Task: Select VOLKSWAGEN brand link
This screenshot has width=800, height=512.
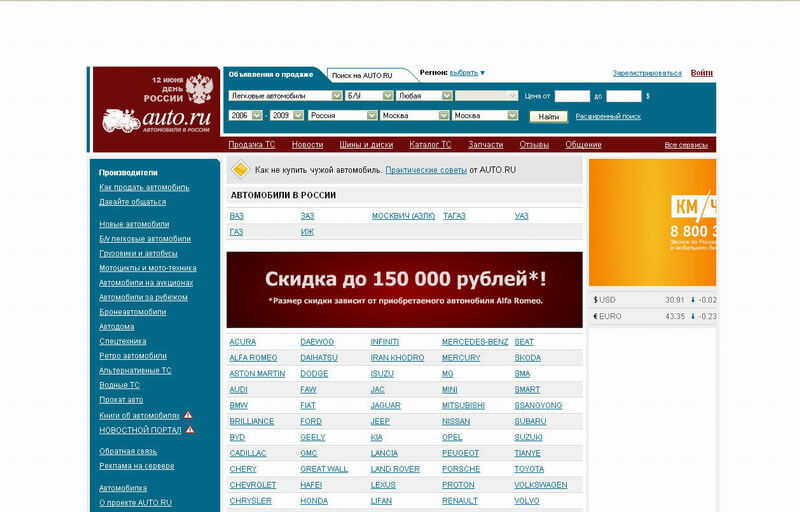Action: point(541,484)
